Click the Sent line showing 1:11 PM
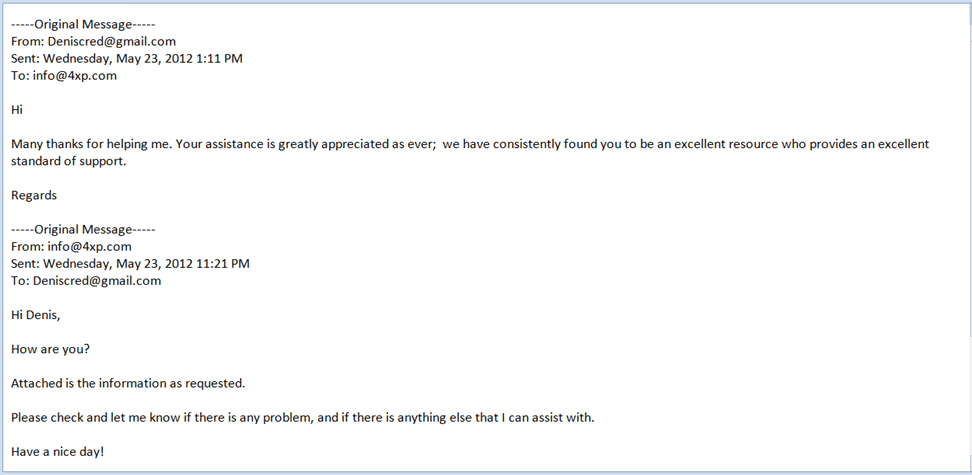Image resolution: width=972 pixels, height=475 pixels. [x=127, y=58]
